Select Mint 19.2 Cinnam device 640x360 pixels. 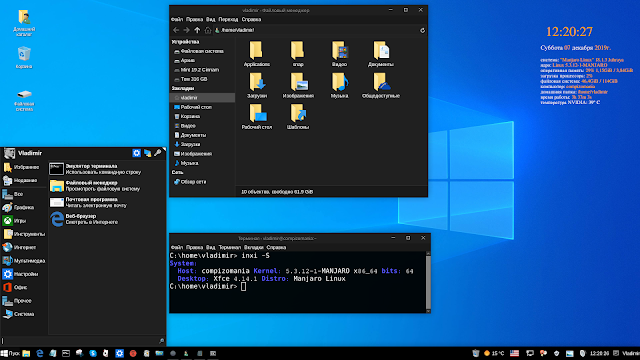(202, 70)
